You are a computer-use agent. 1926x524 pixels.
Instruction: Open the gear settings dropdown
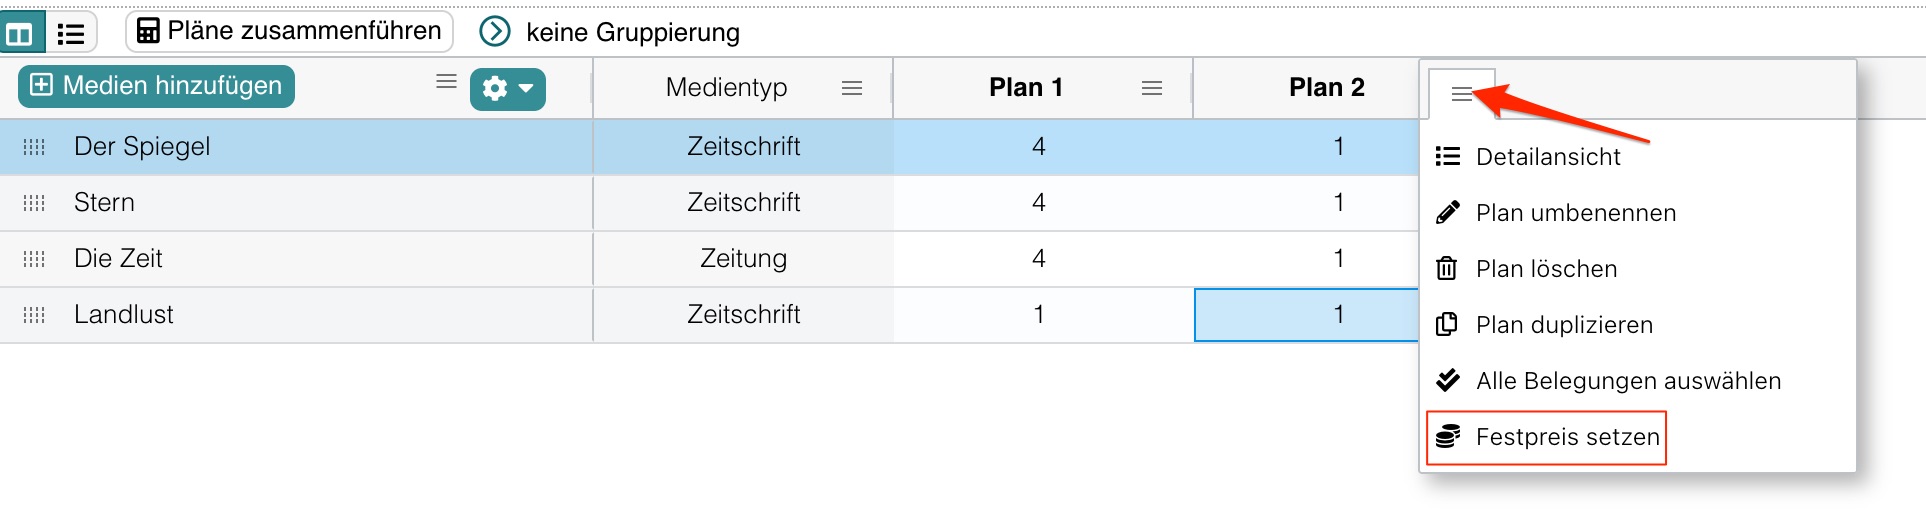(507, 89)
